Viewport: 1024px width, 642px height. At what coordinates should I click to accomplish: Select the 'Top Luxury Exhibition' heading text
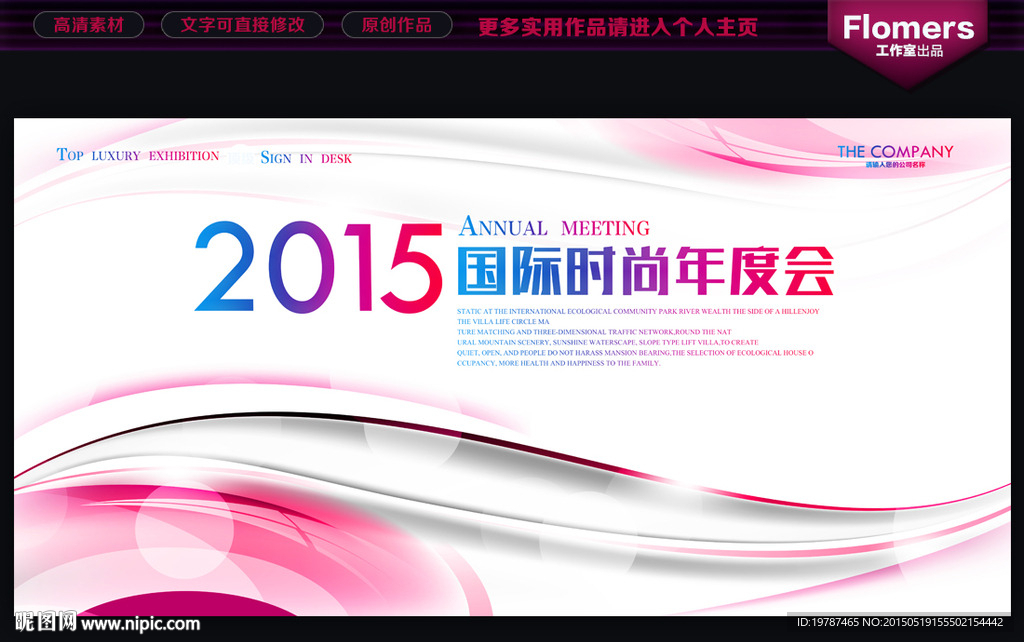click(138, 155)
